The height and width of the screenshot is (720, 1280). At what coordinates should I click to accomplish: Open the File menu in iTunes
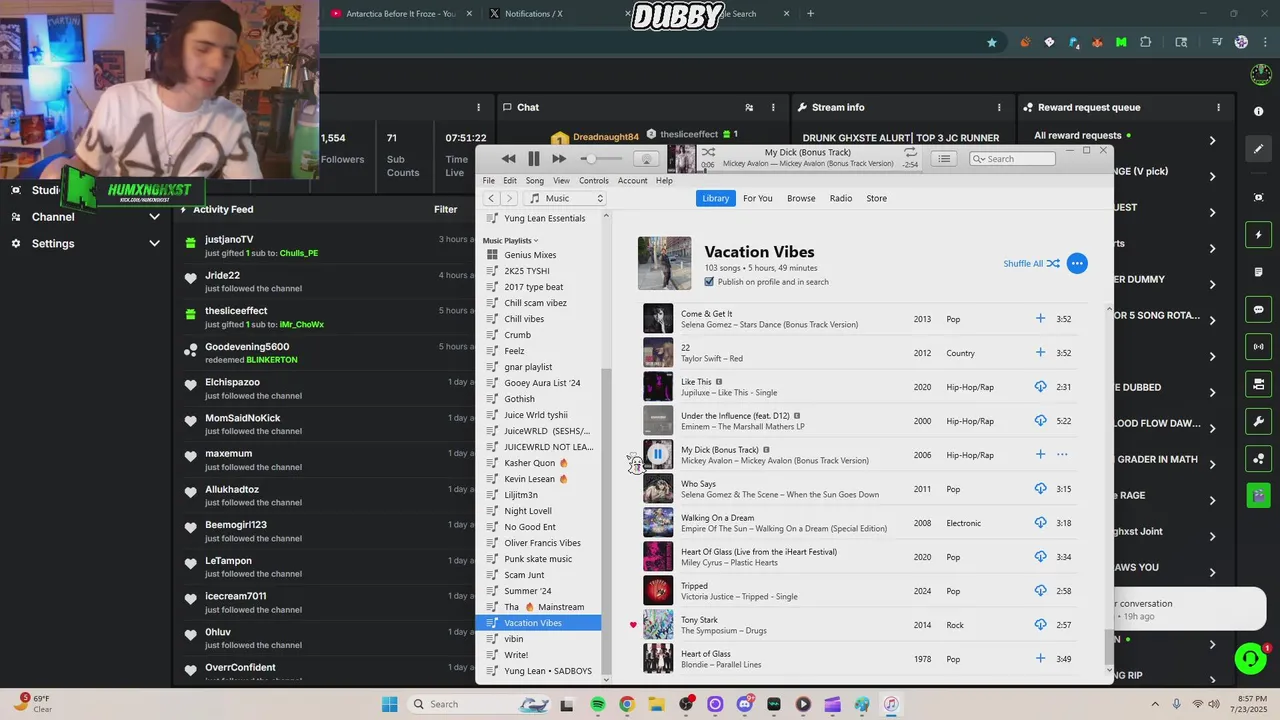click(x=489, y=181)
